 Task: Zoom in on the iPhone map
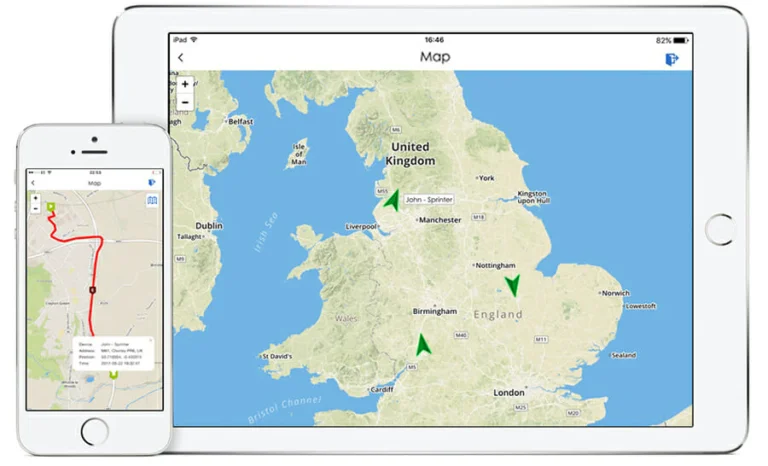[35, 197]
